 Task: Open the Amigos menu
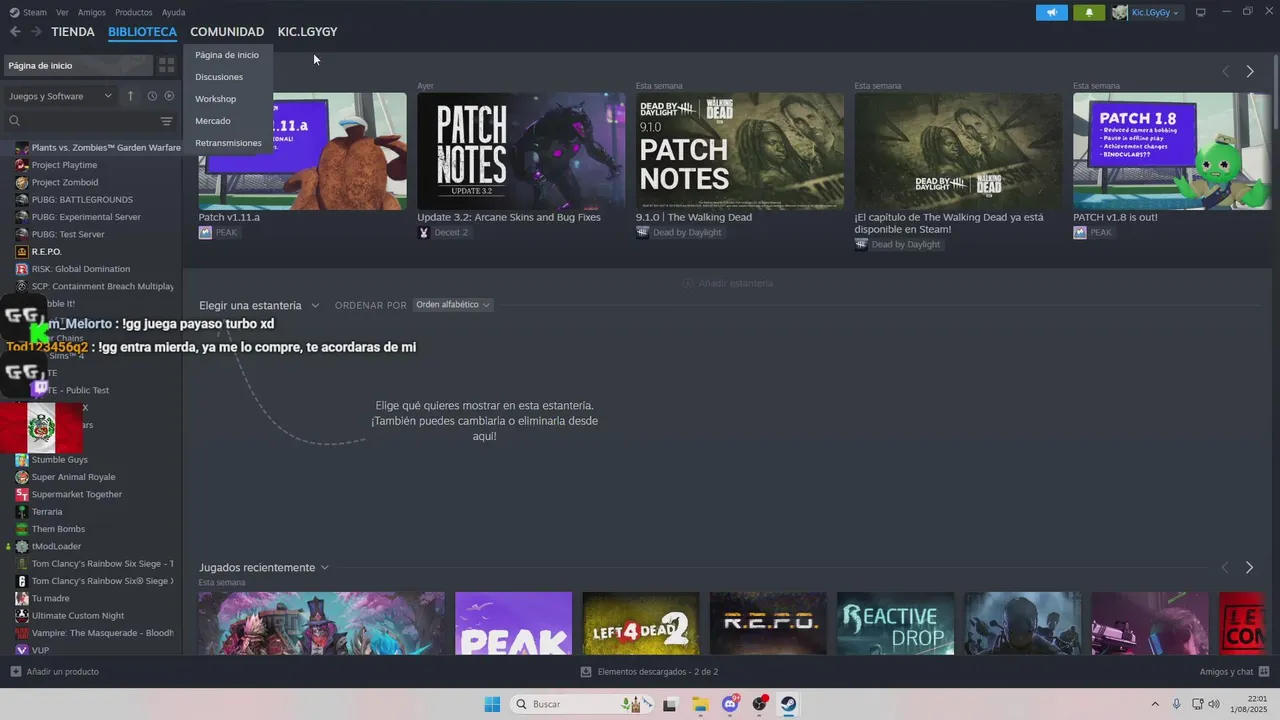pyautogui.click(x=92, y=12)
